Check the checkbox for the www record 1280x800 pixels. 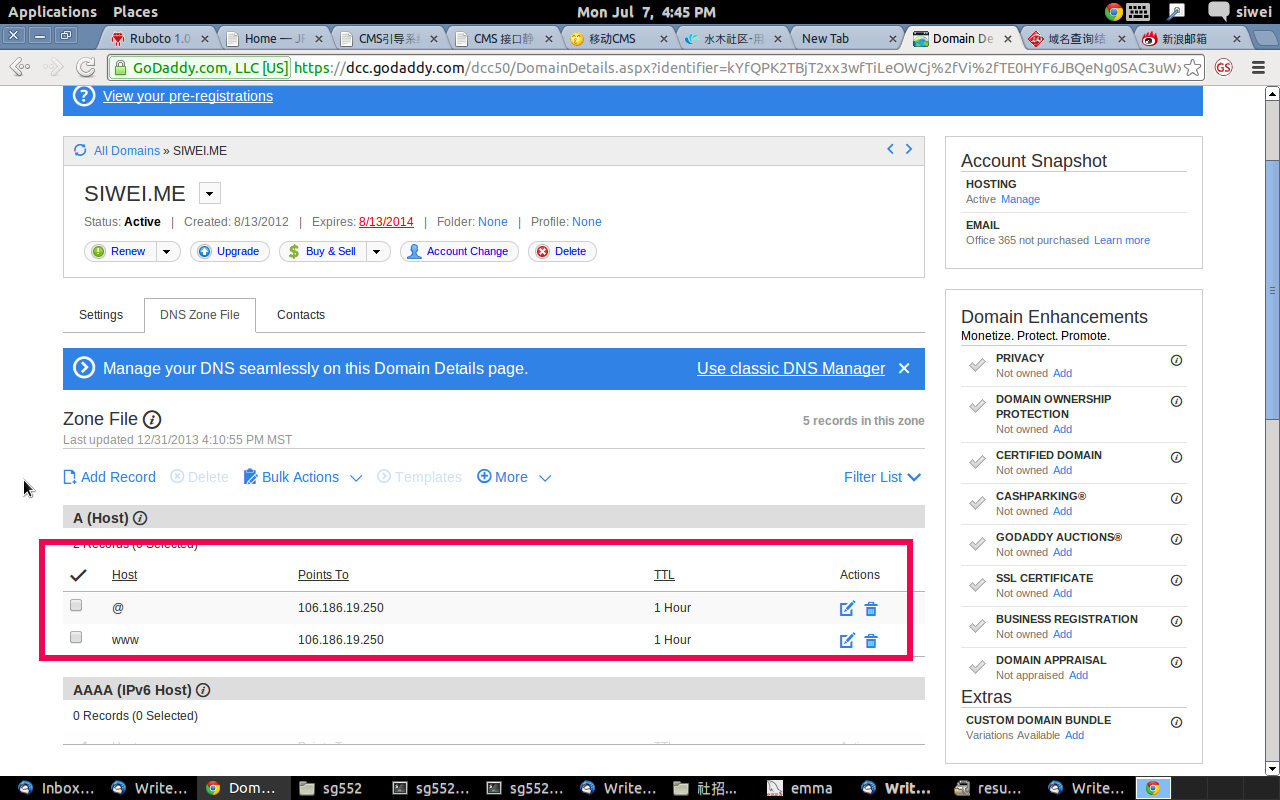tap(76, 637)
